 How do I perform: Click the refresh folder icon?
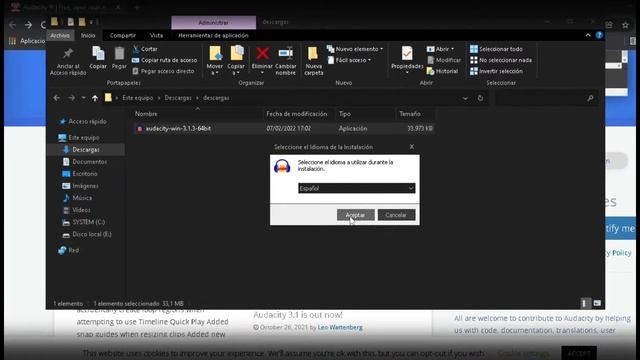pos(480,98)
